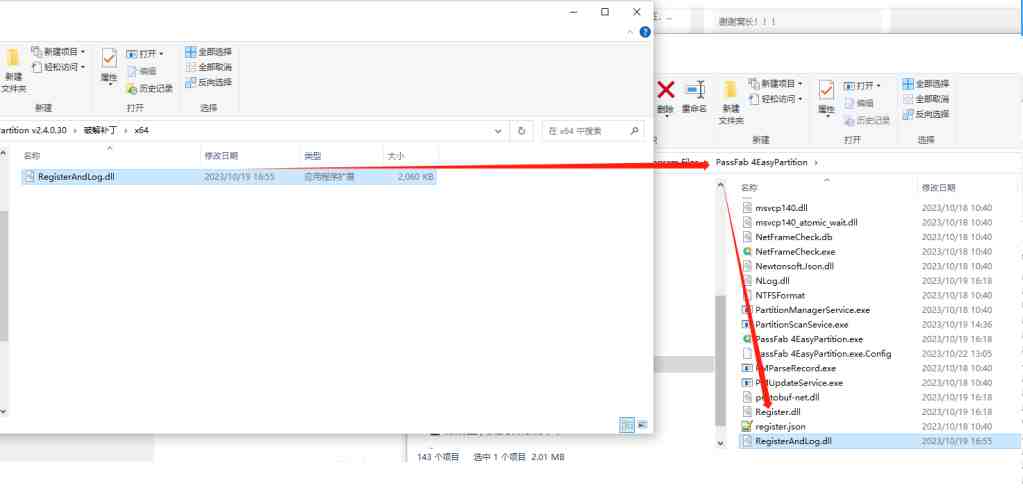Select NetFrameCheck.db file

coord(793,237)
